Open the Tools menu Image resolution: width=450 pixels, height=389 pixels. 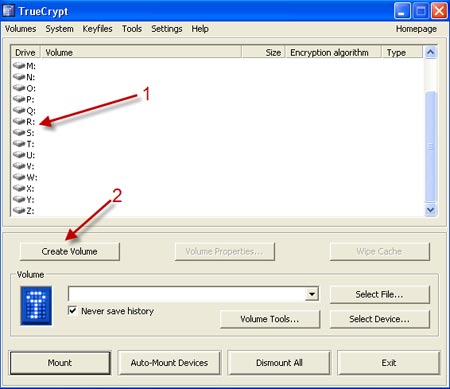132,29
